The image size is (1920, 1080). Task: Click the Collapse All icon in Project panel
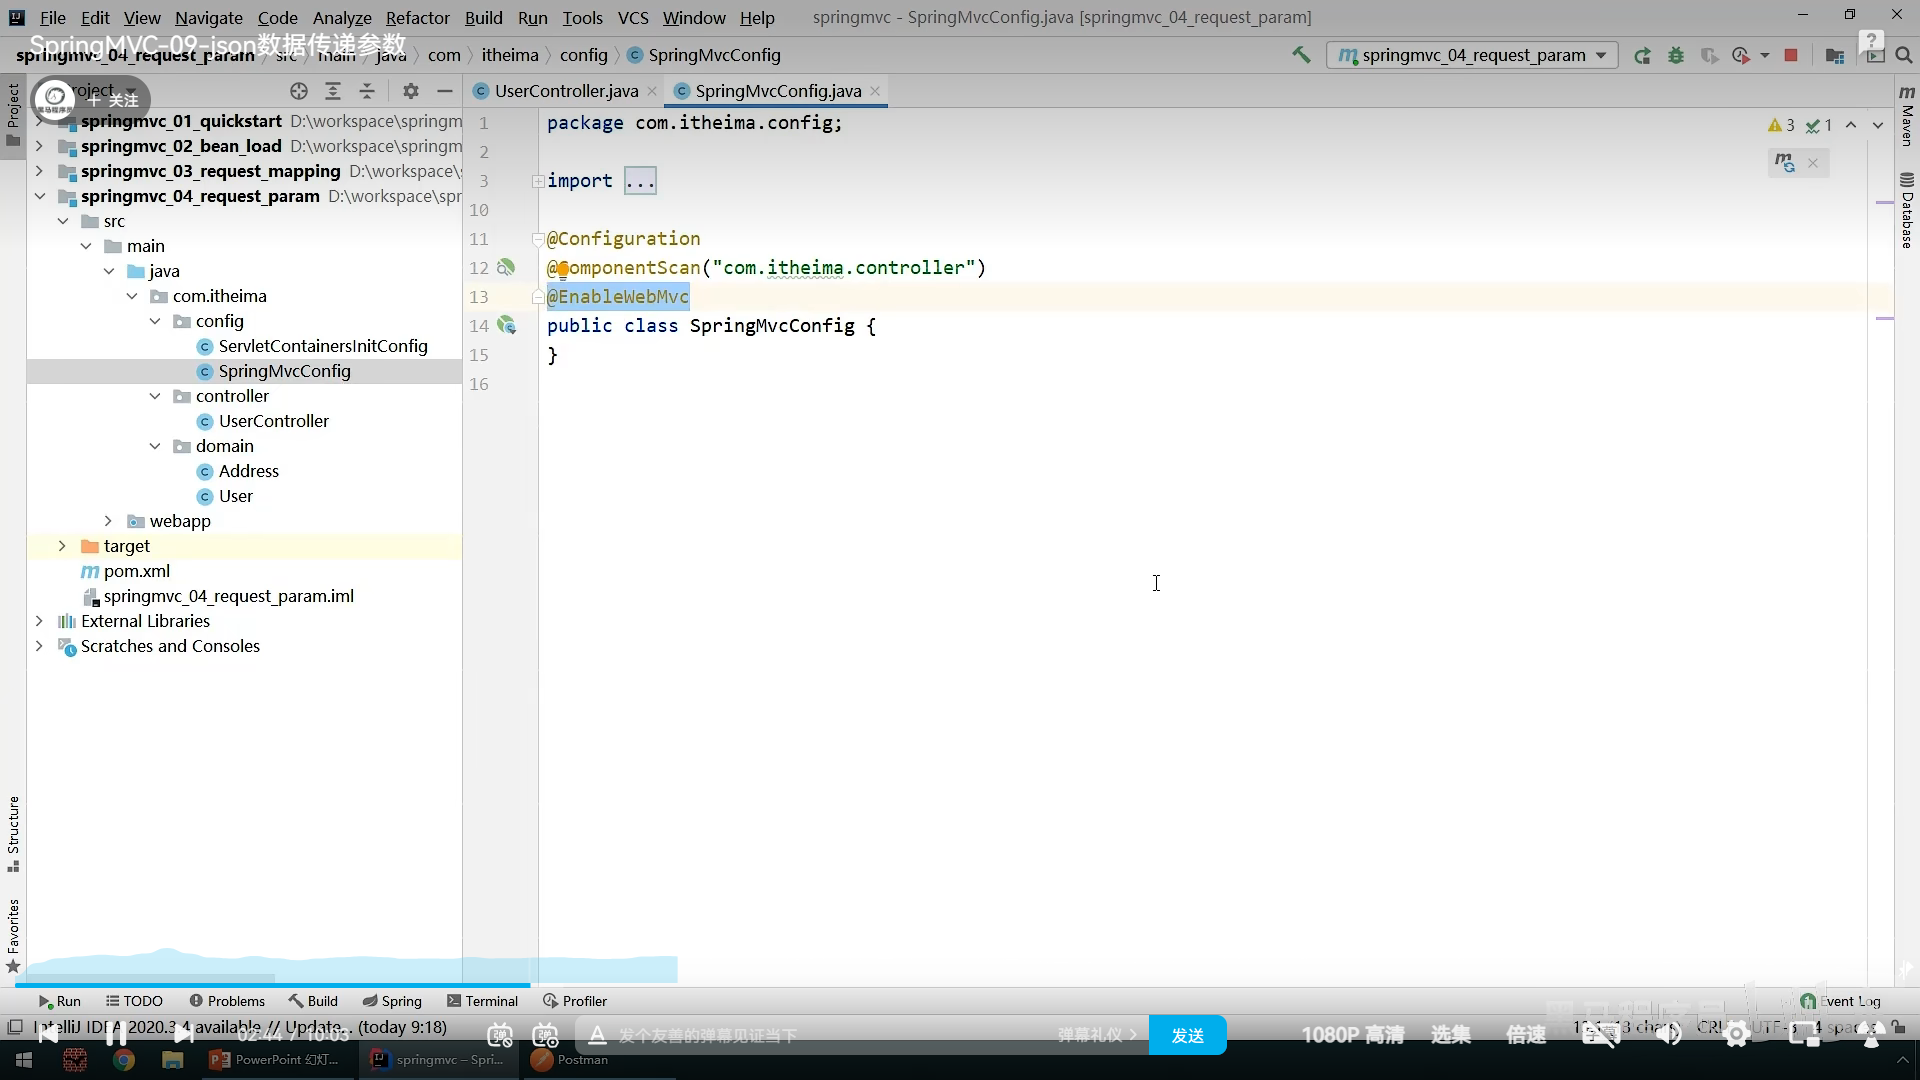[367, 91]
